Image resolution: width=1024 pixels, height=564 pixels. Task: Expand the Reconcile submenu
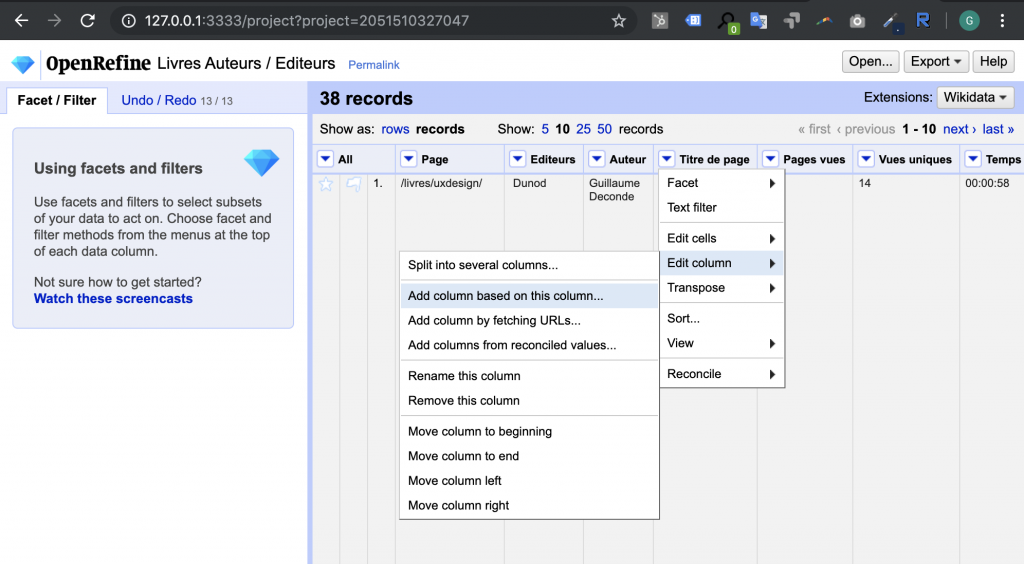(x=722, y=374)
